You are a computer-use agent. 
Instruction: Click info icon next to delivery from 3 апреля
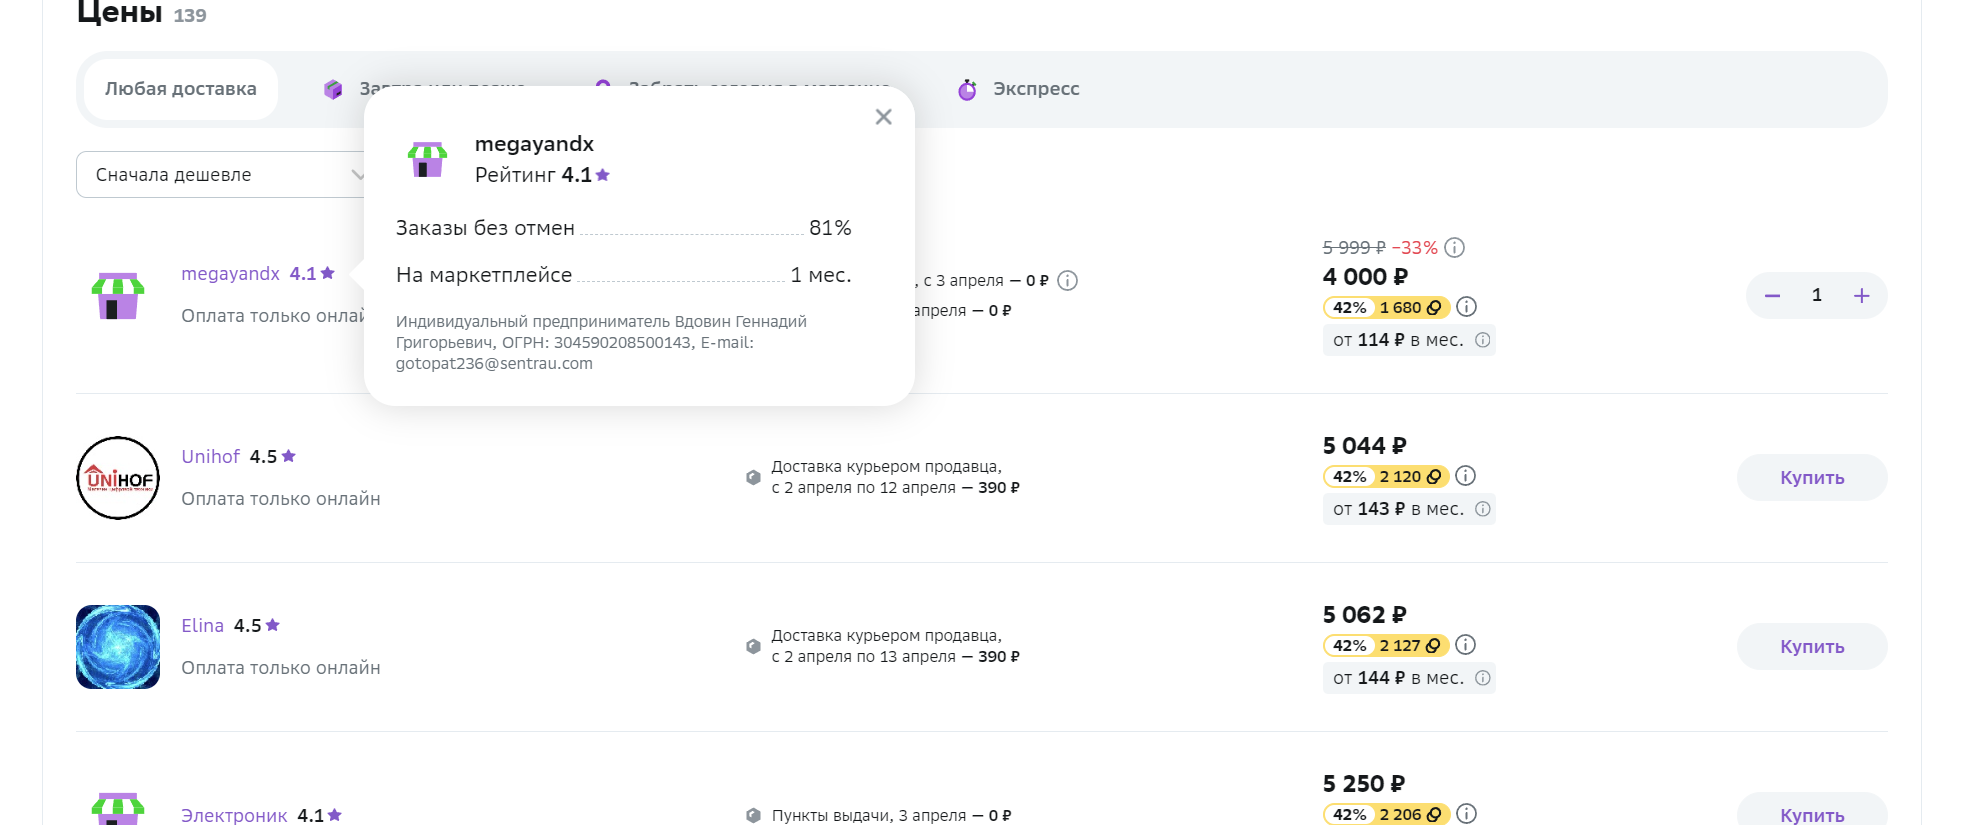click(x=1068, y=281)
